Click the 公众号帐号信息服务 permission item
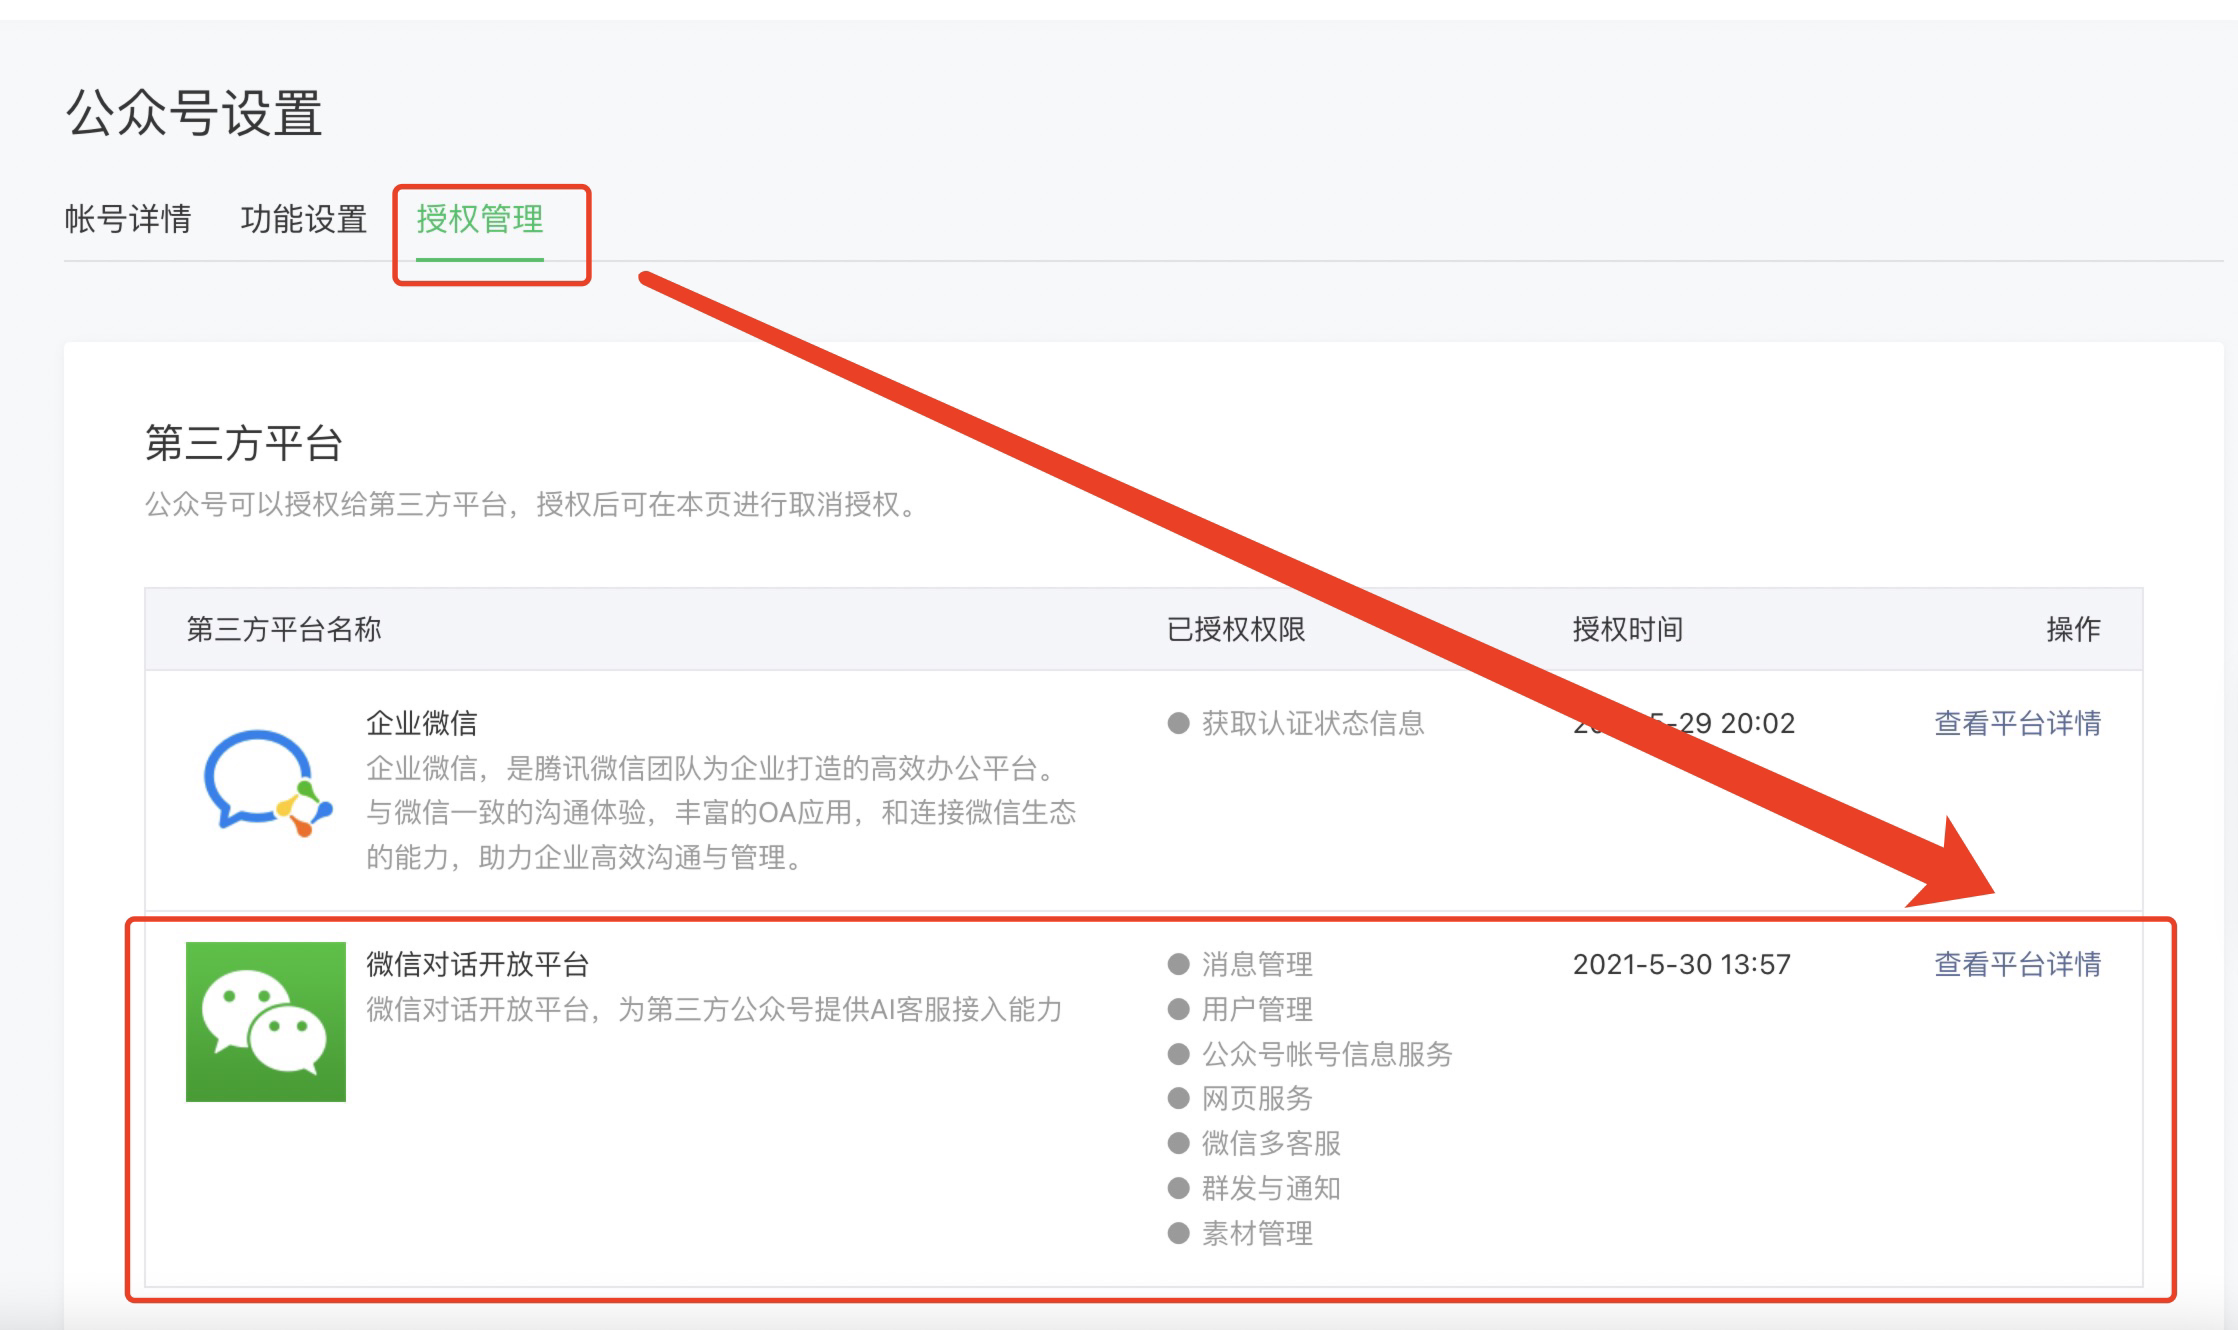Screen dimensions: 2238x1330 (x=1326, y=1054)
